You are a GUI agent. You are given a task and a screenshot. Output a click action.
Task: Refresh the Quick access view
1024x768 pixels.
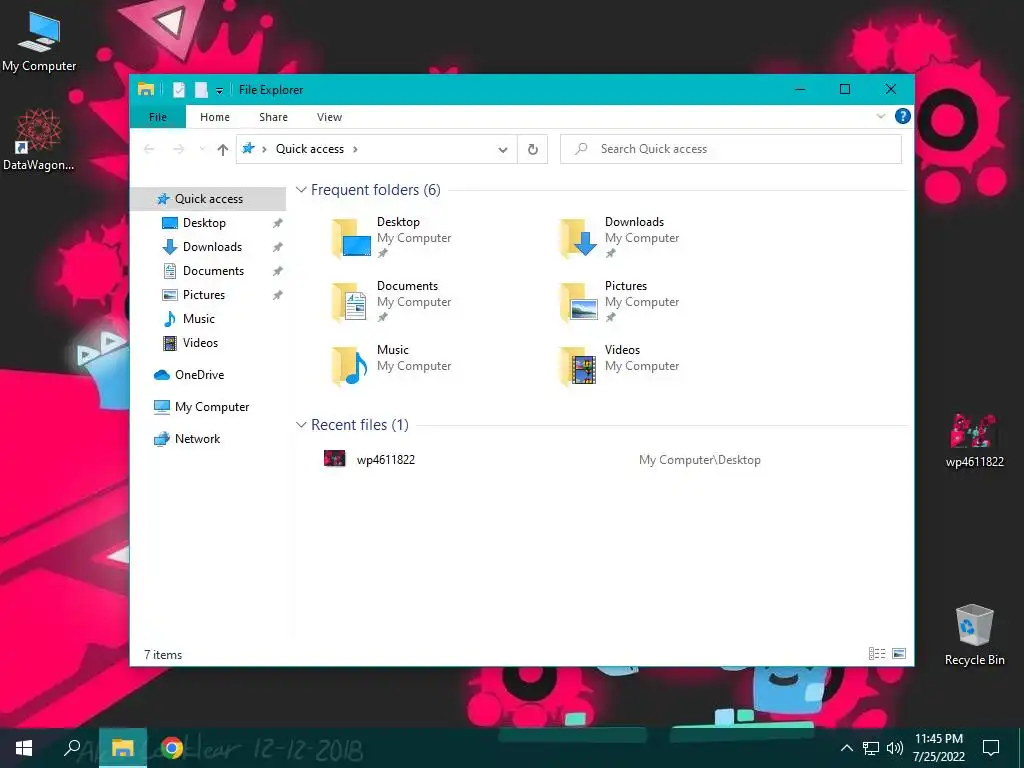tap(532, 149)
